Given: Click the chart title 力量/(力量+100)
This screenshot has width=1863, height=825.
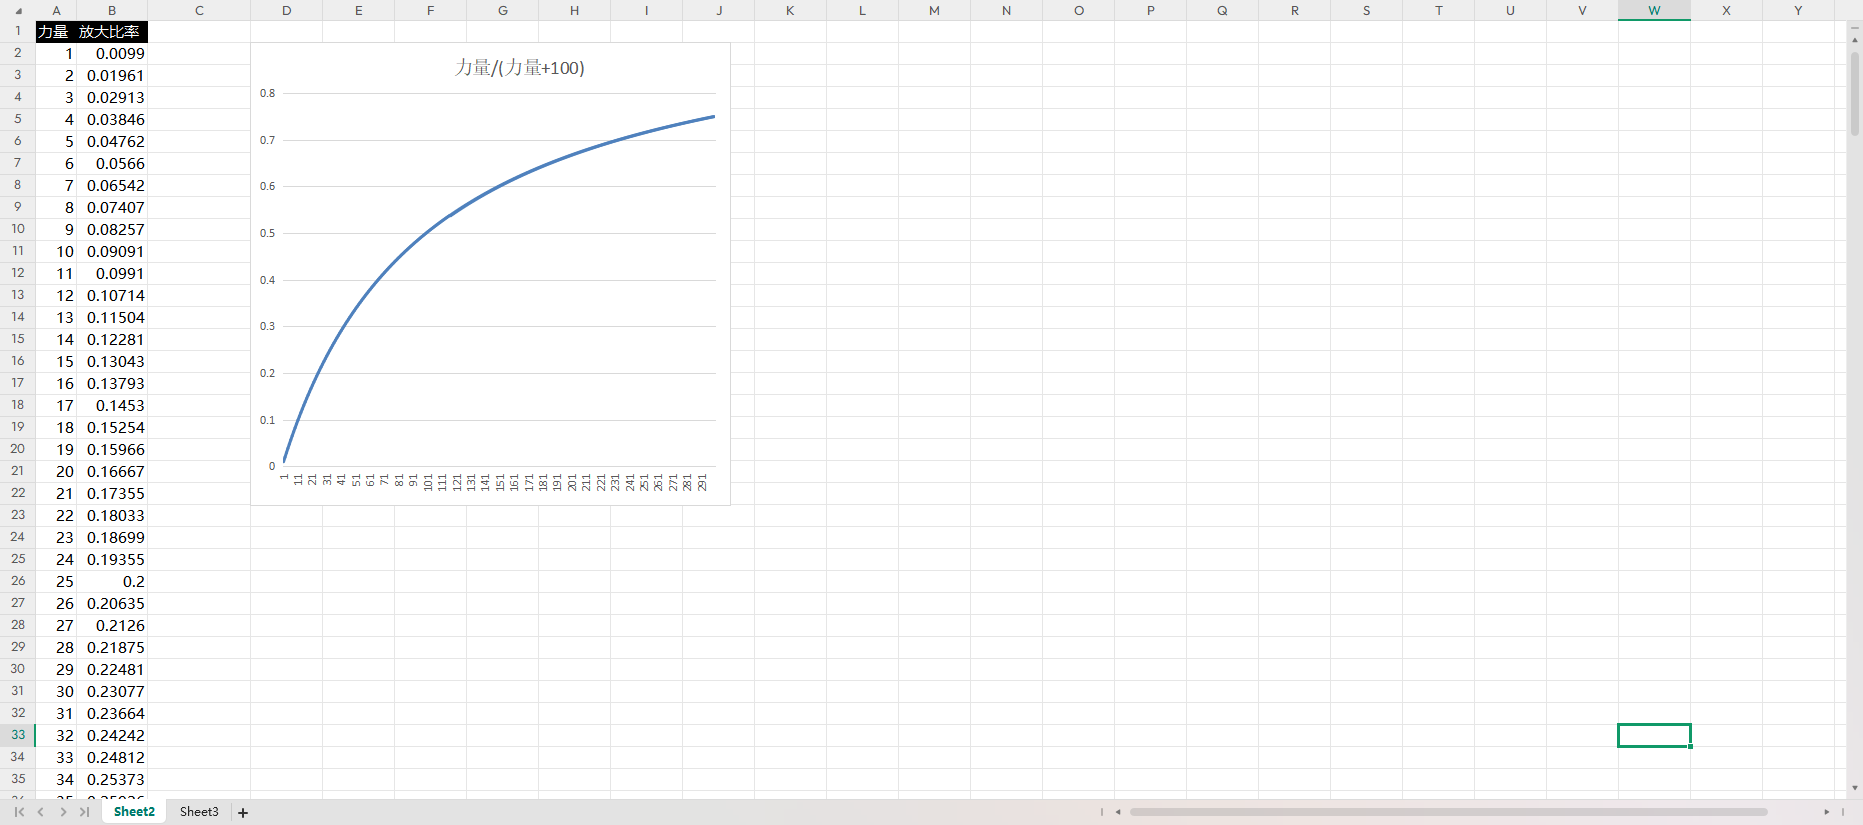Looking at the screenshot, I should (519, 68).
